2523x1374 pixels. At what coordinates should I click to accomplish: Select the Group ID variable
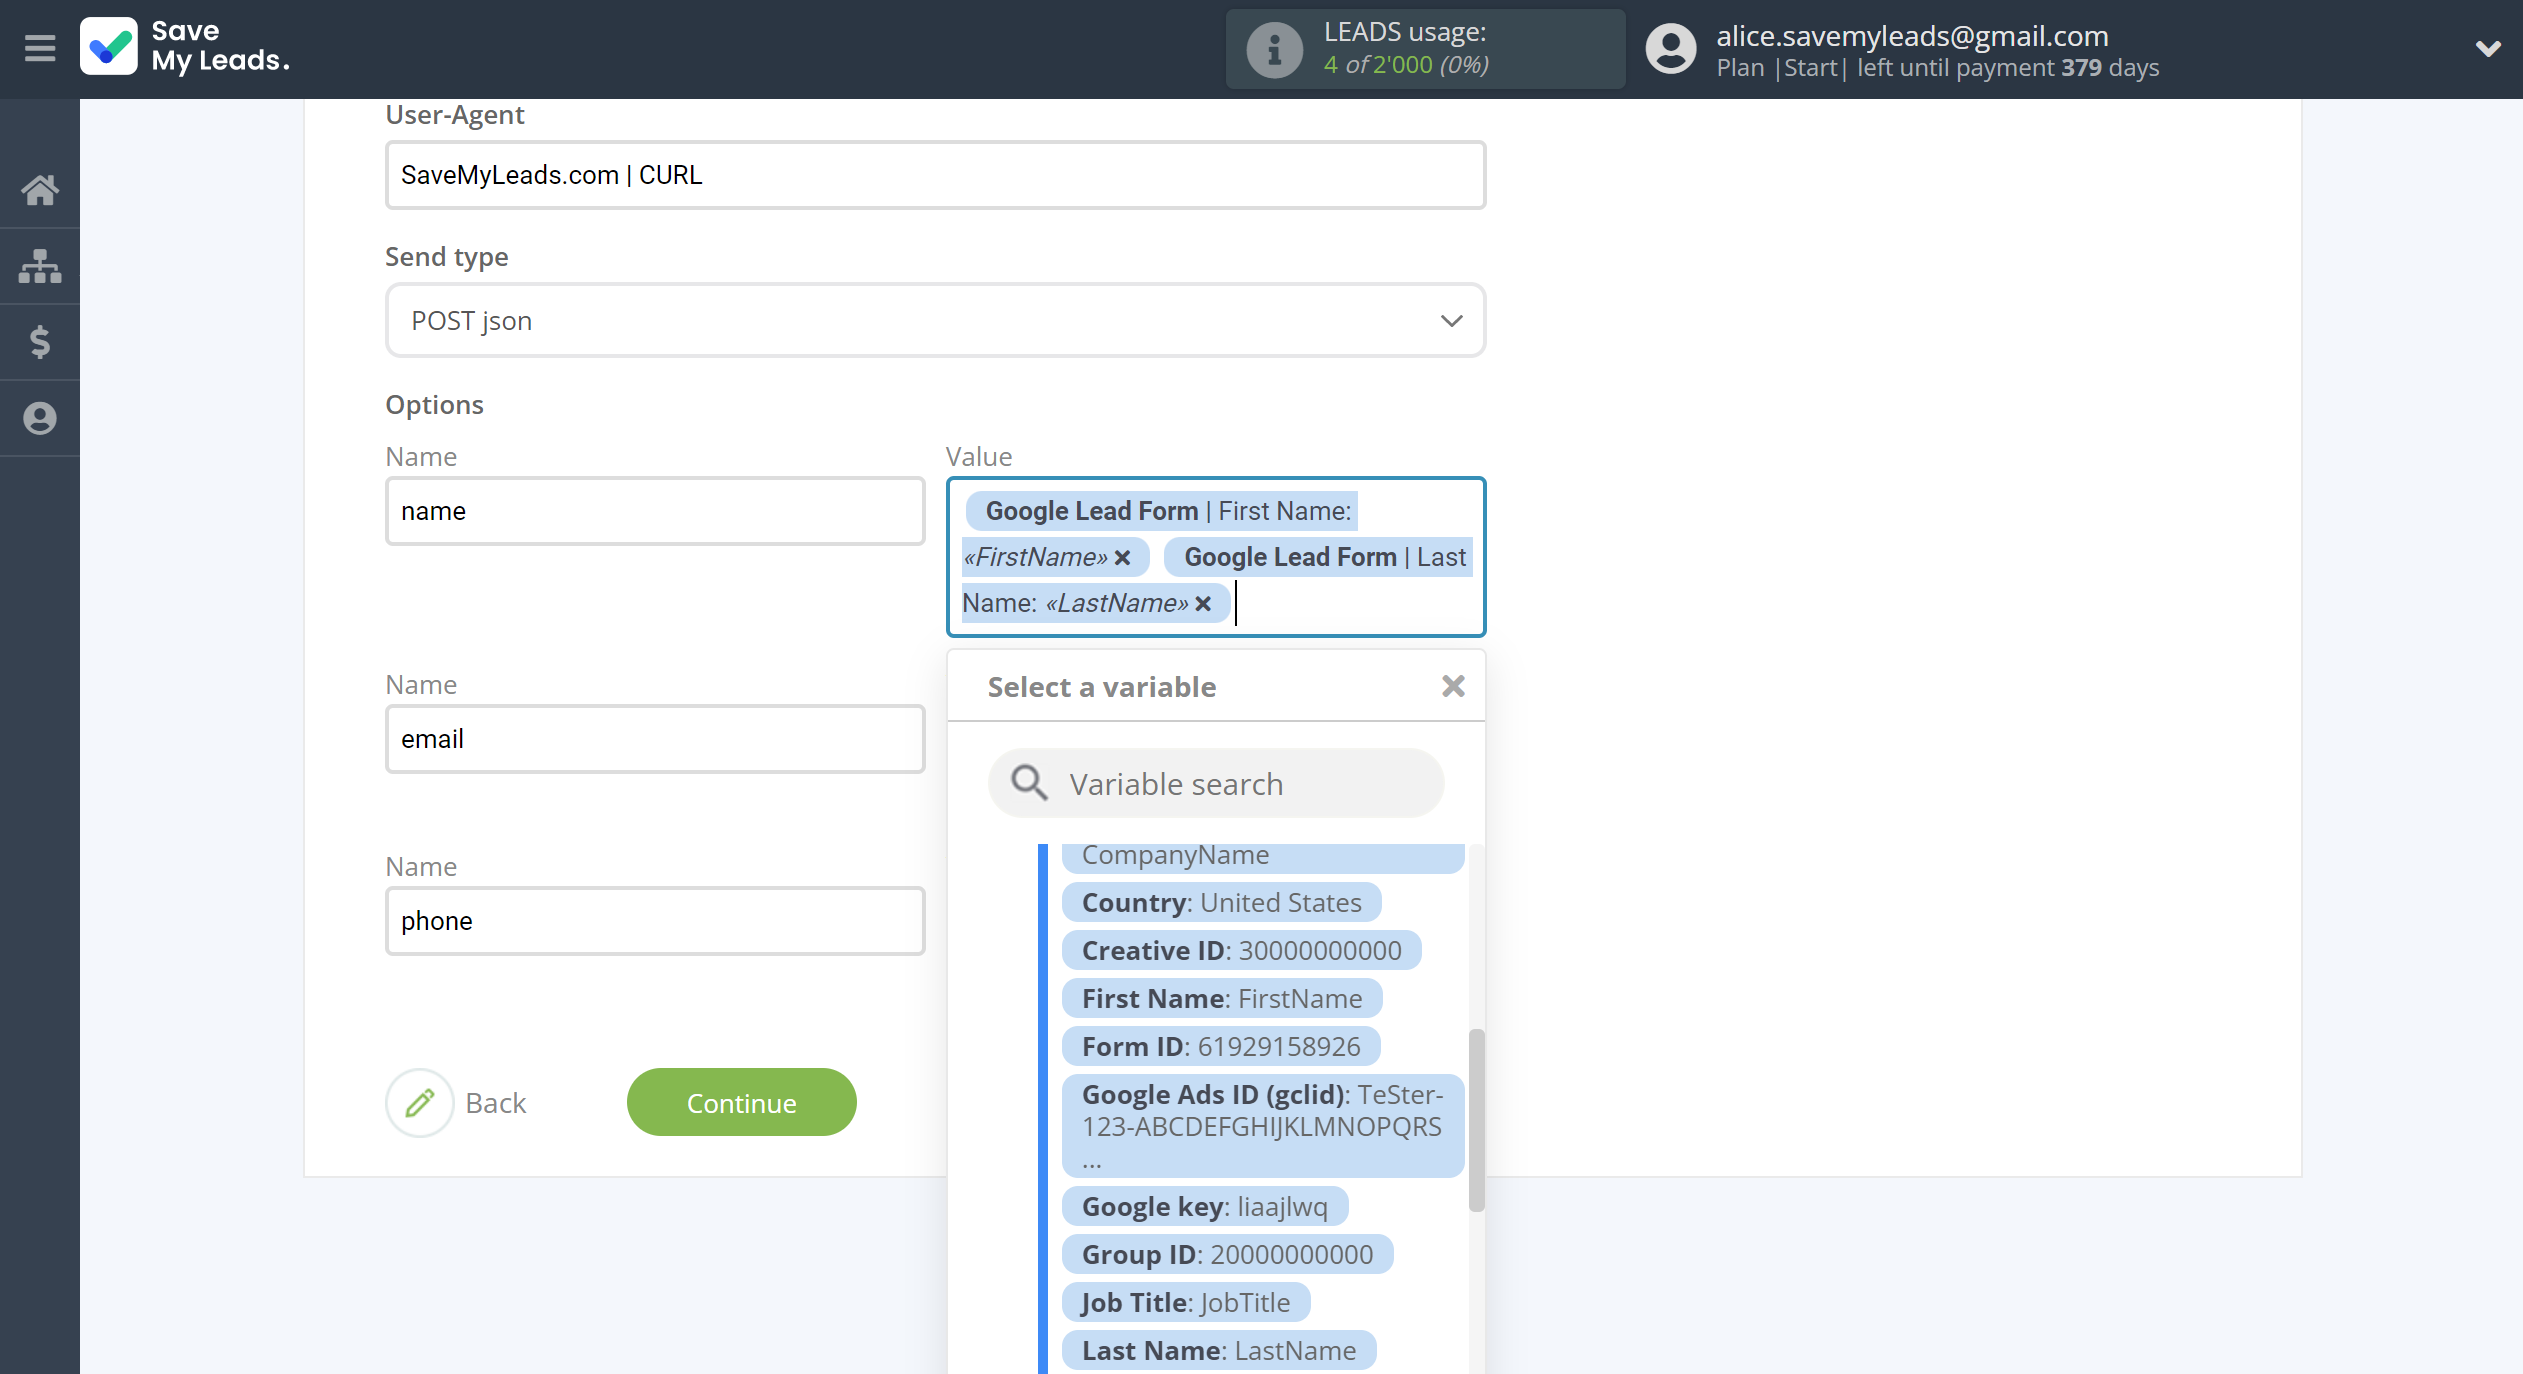(1227, 1254)
